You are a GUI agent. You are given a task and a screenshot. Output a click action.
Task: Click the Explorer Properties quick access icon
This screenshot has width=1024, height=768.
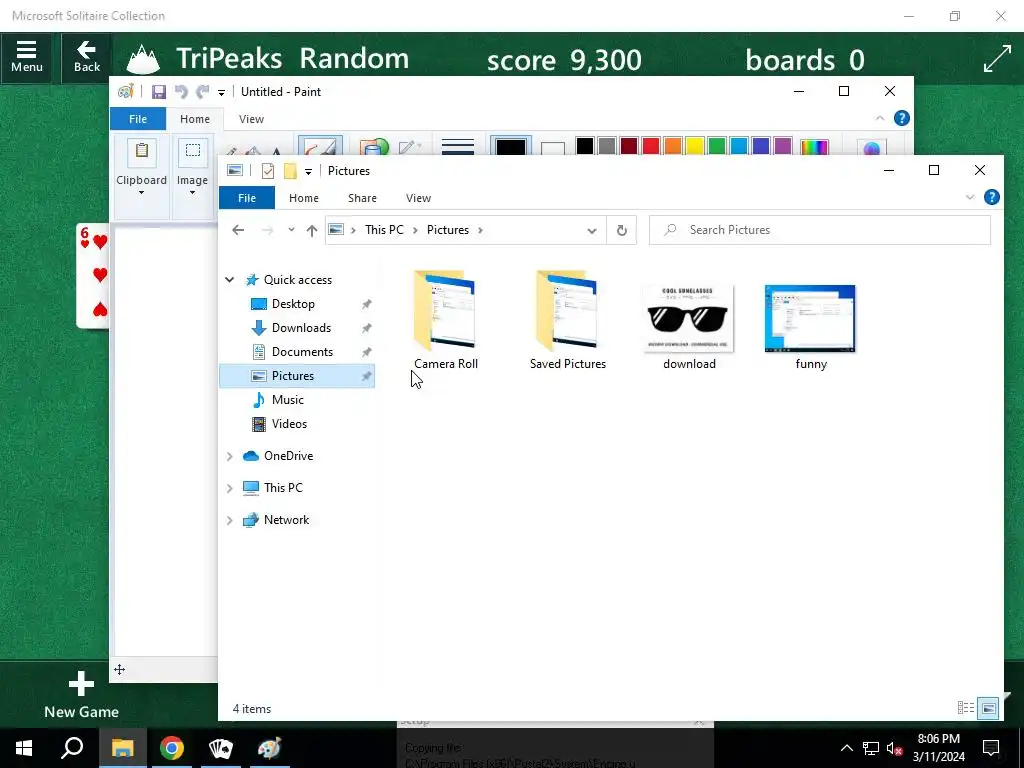click(x=268, y=171)
